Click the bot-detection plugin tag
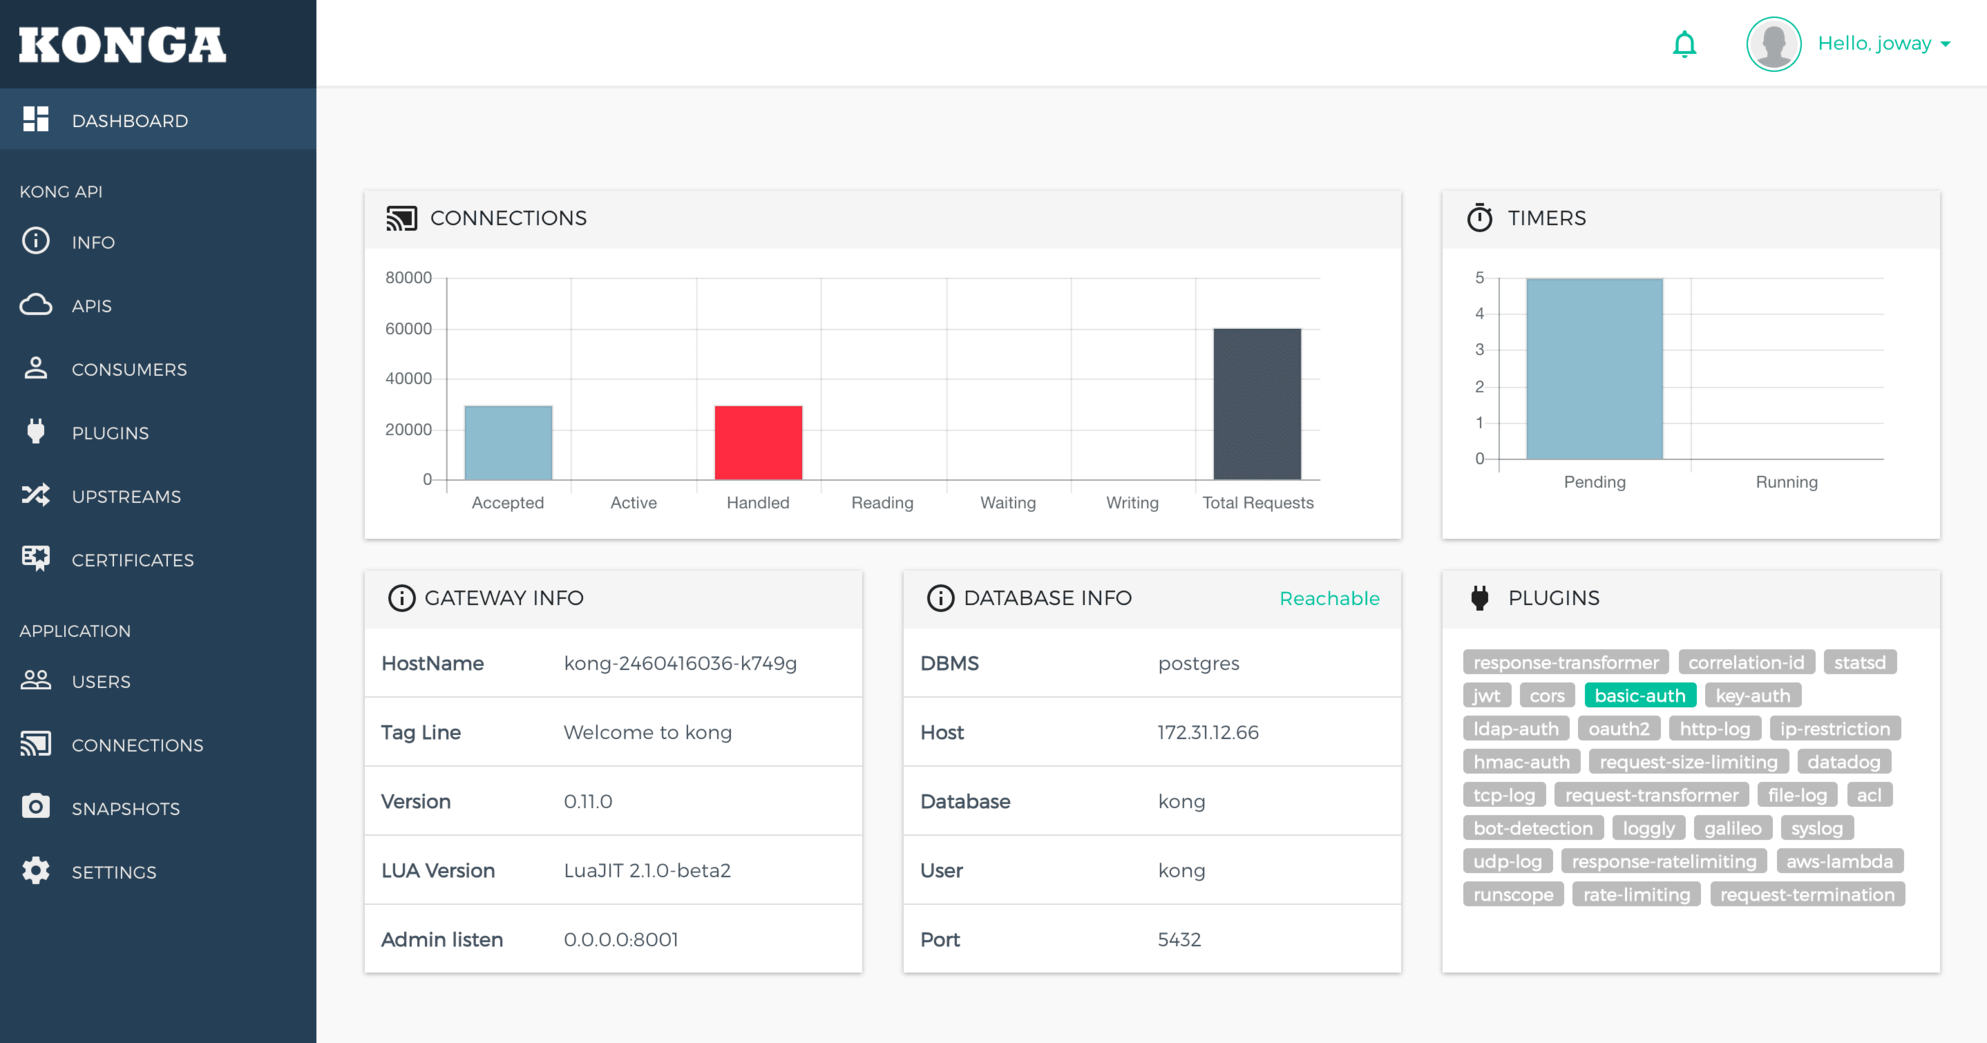 pos(1533,828)
